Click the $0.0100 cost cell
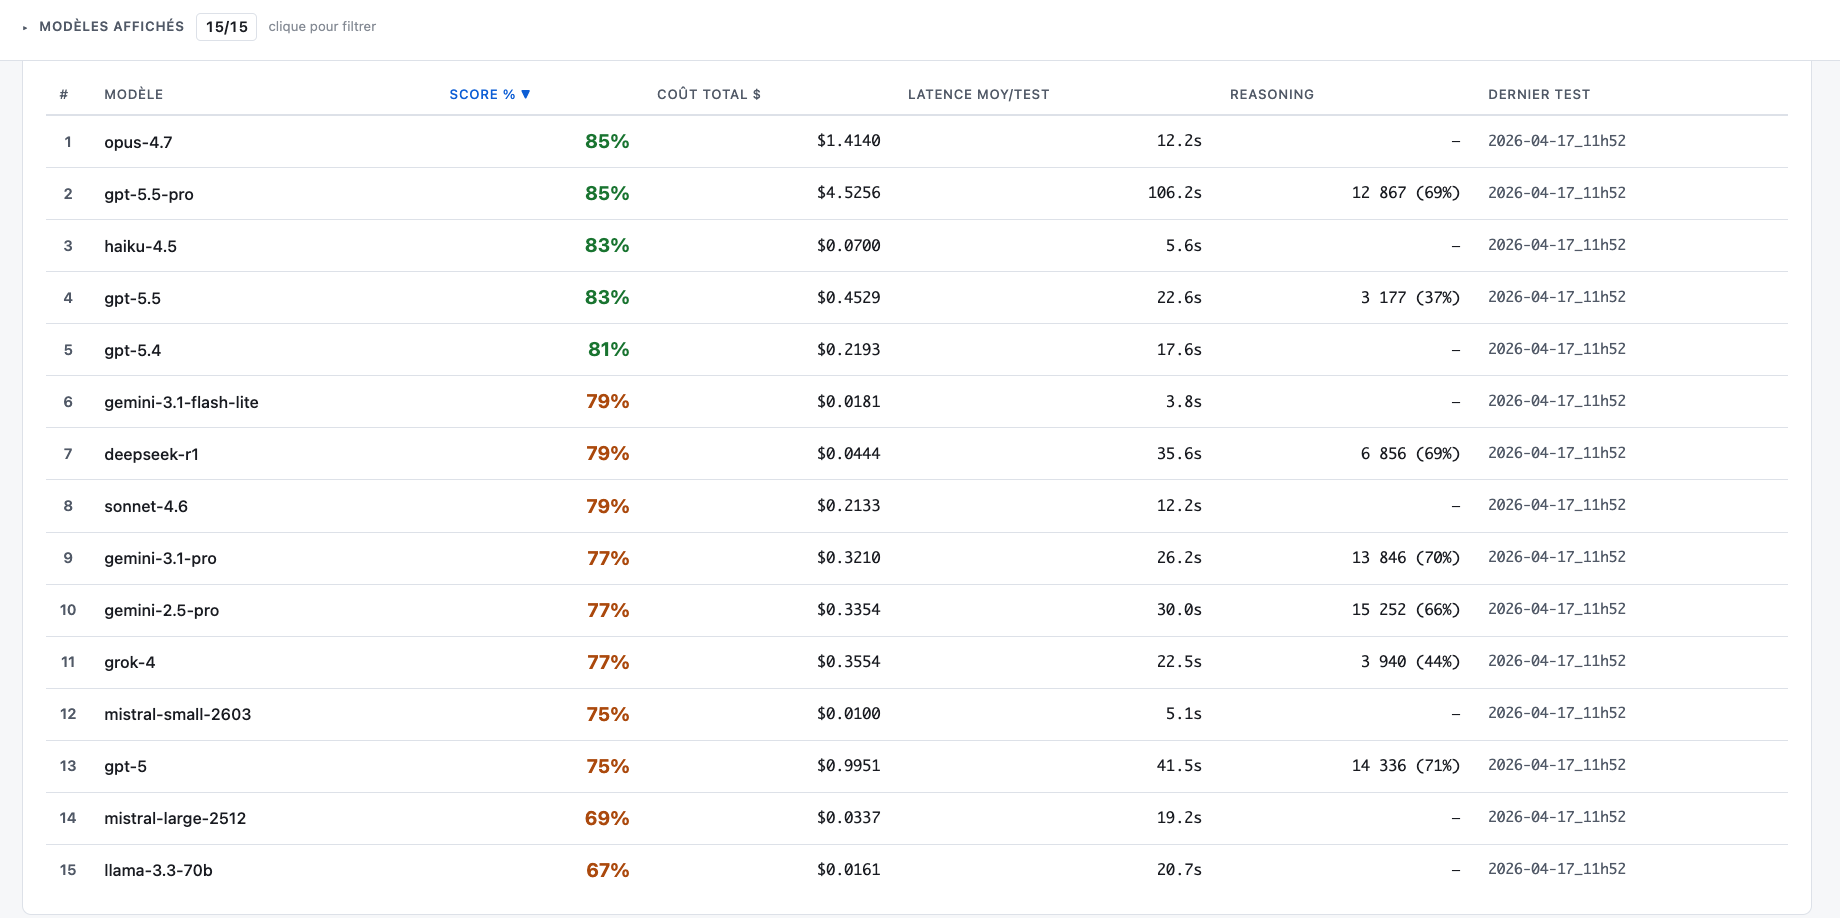 coord(848,713)
